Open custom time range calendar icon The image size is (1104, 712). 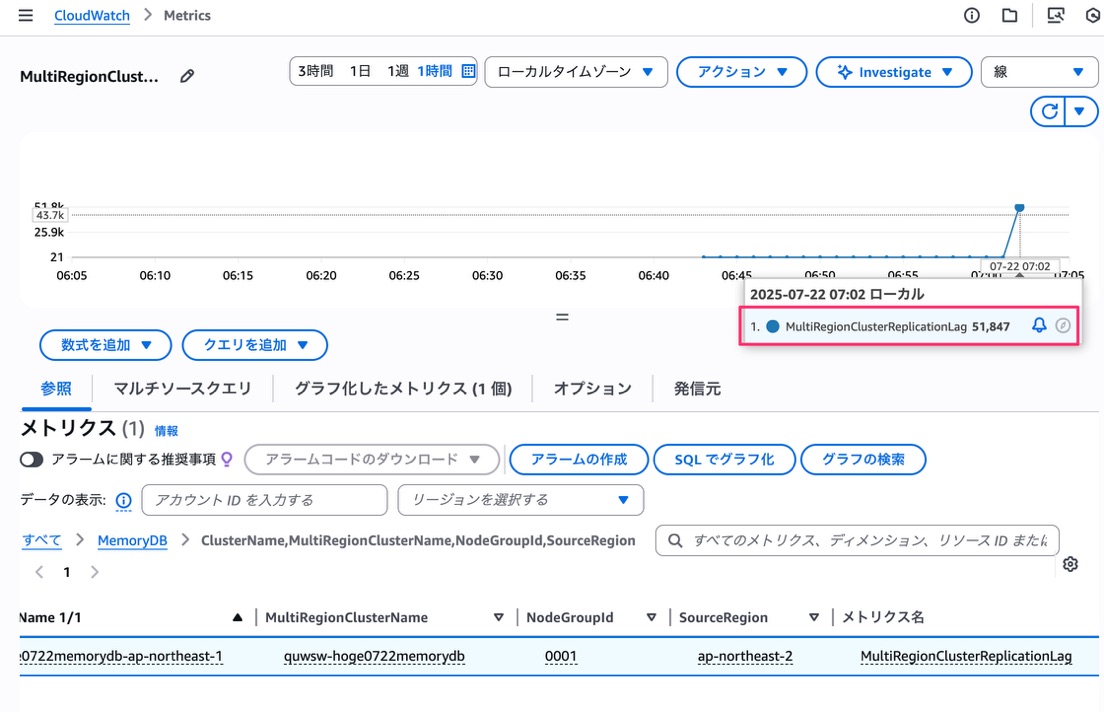coord(468,71)
